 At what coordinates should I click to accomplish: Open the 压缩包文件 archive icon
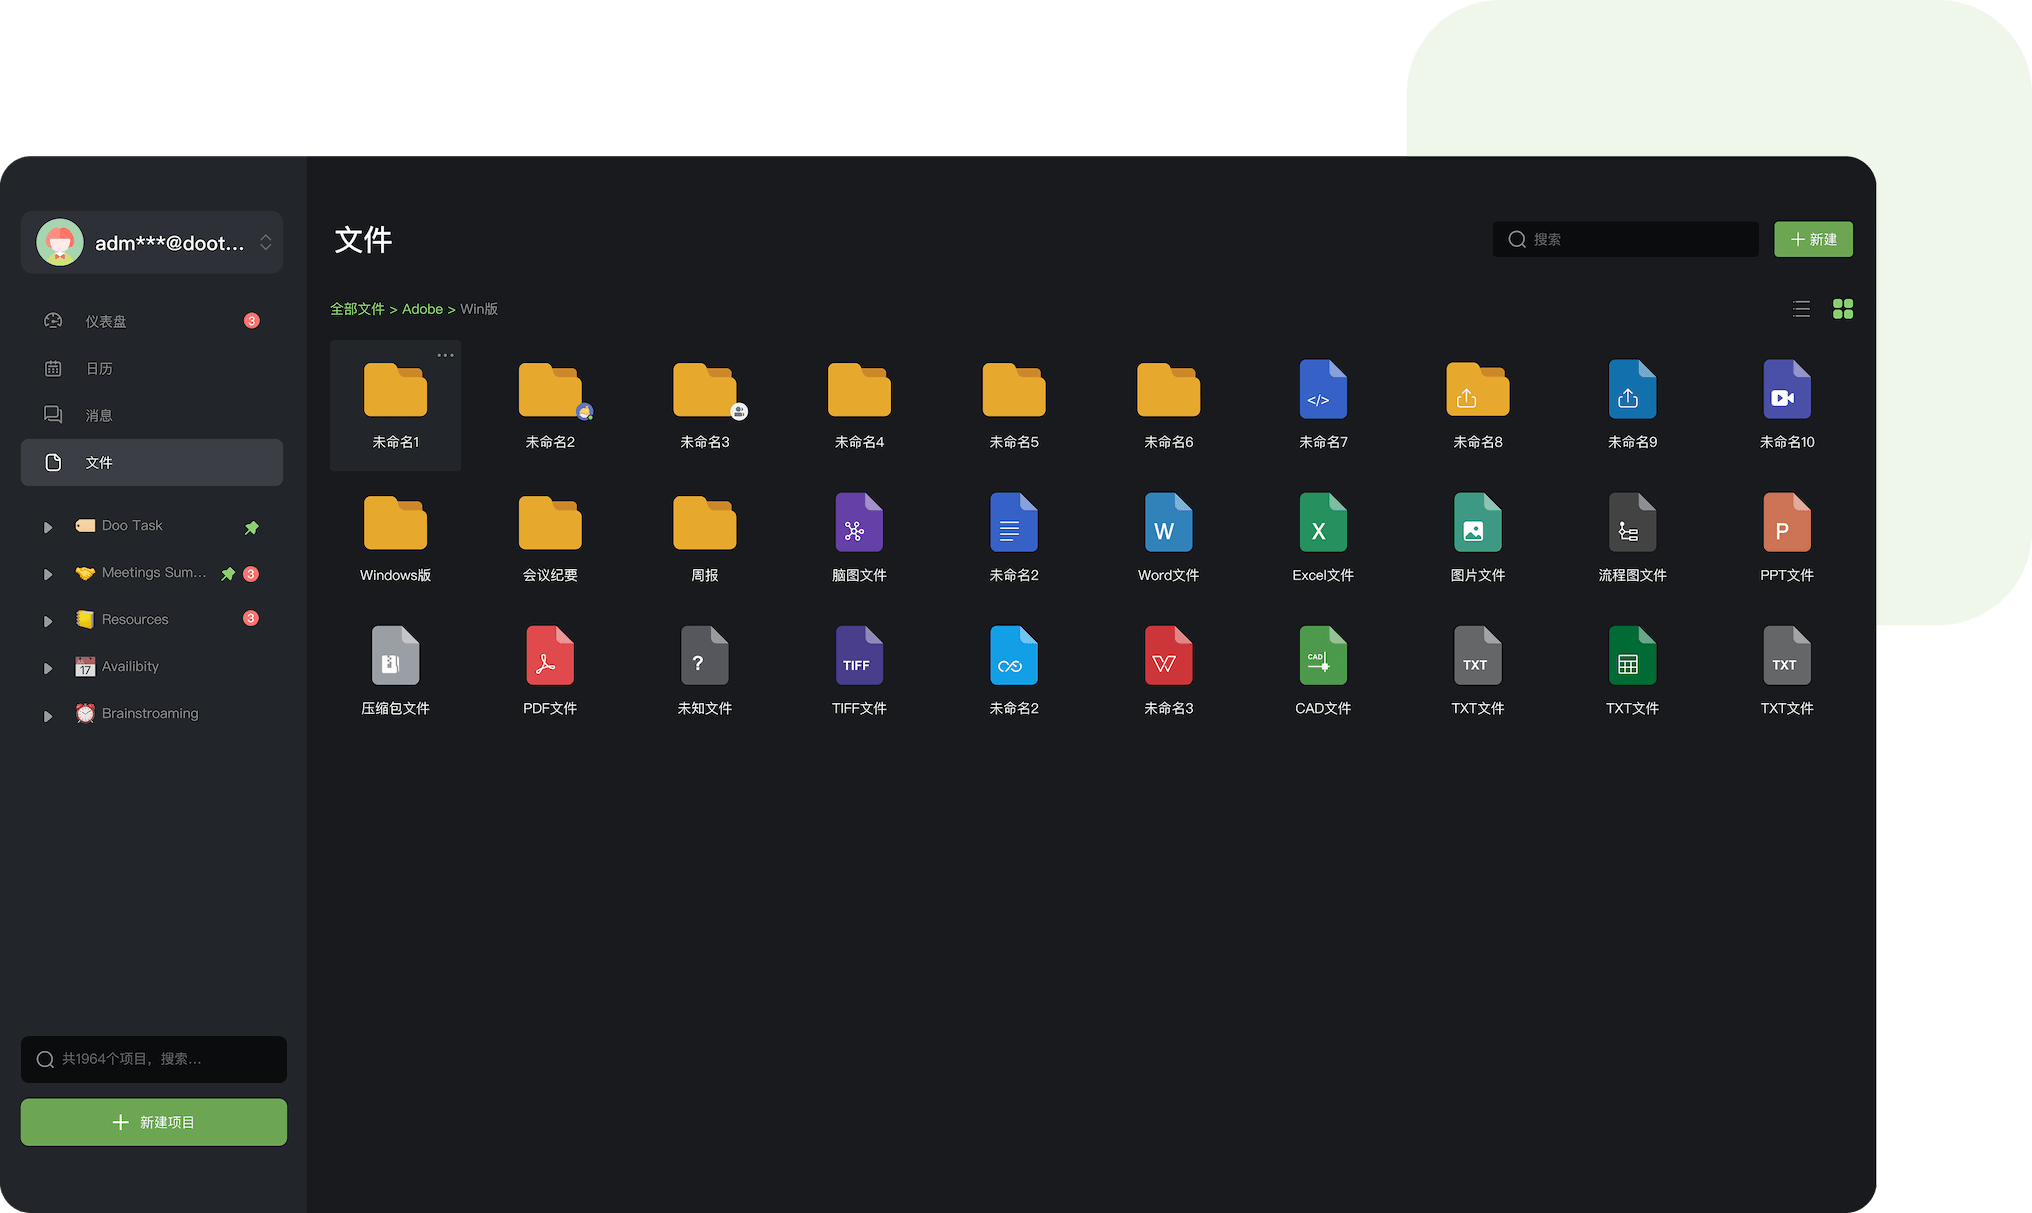click(395, 656)
